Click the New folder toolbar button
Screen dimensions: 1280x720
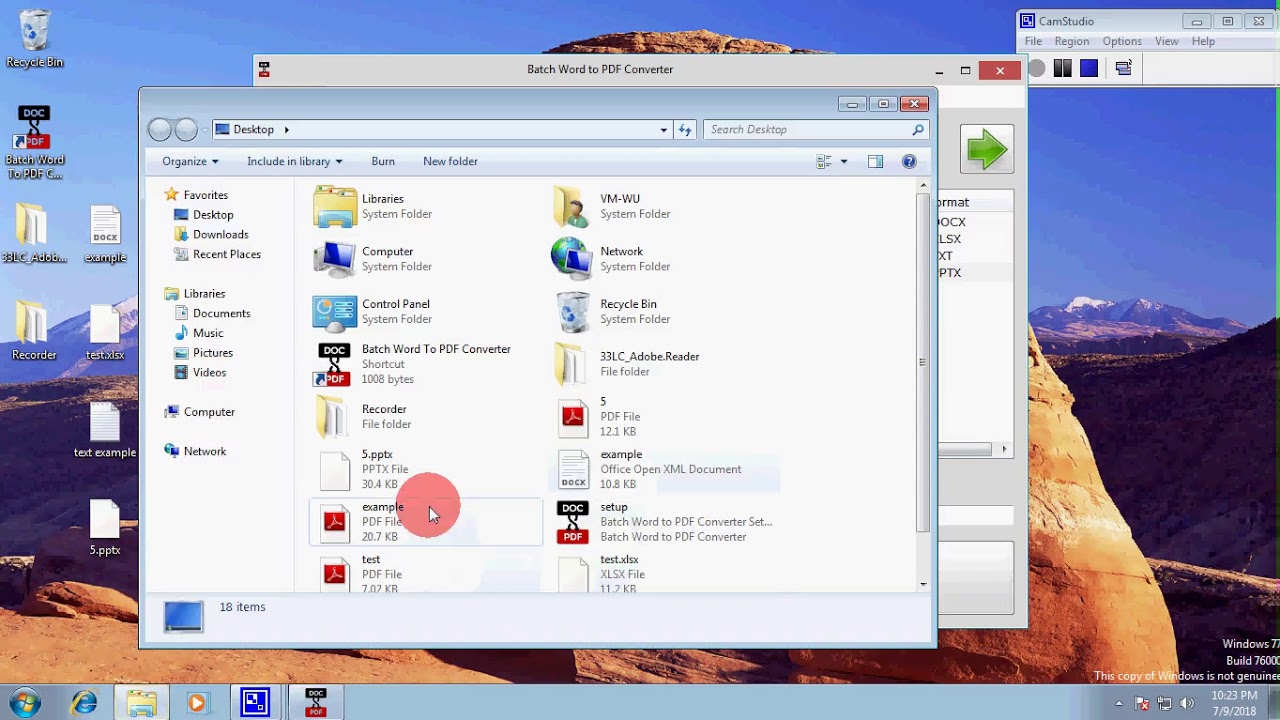point(450,161)
